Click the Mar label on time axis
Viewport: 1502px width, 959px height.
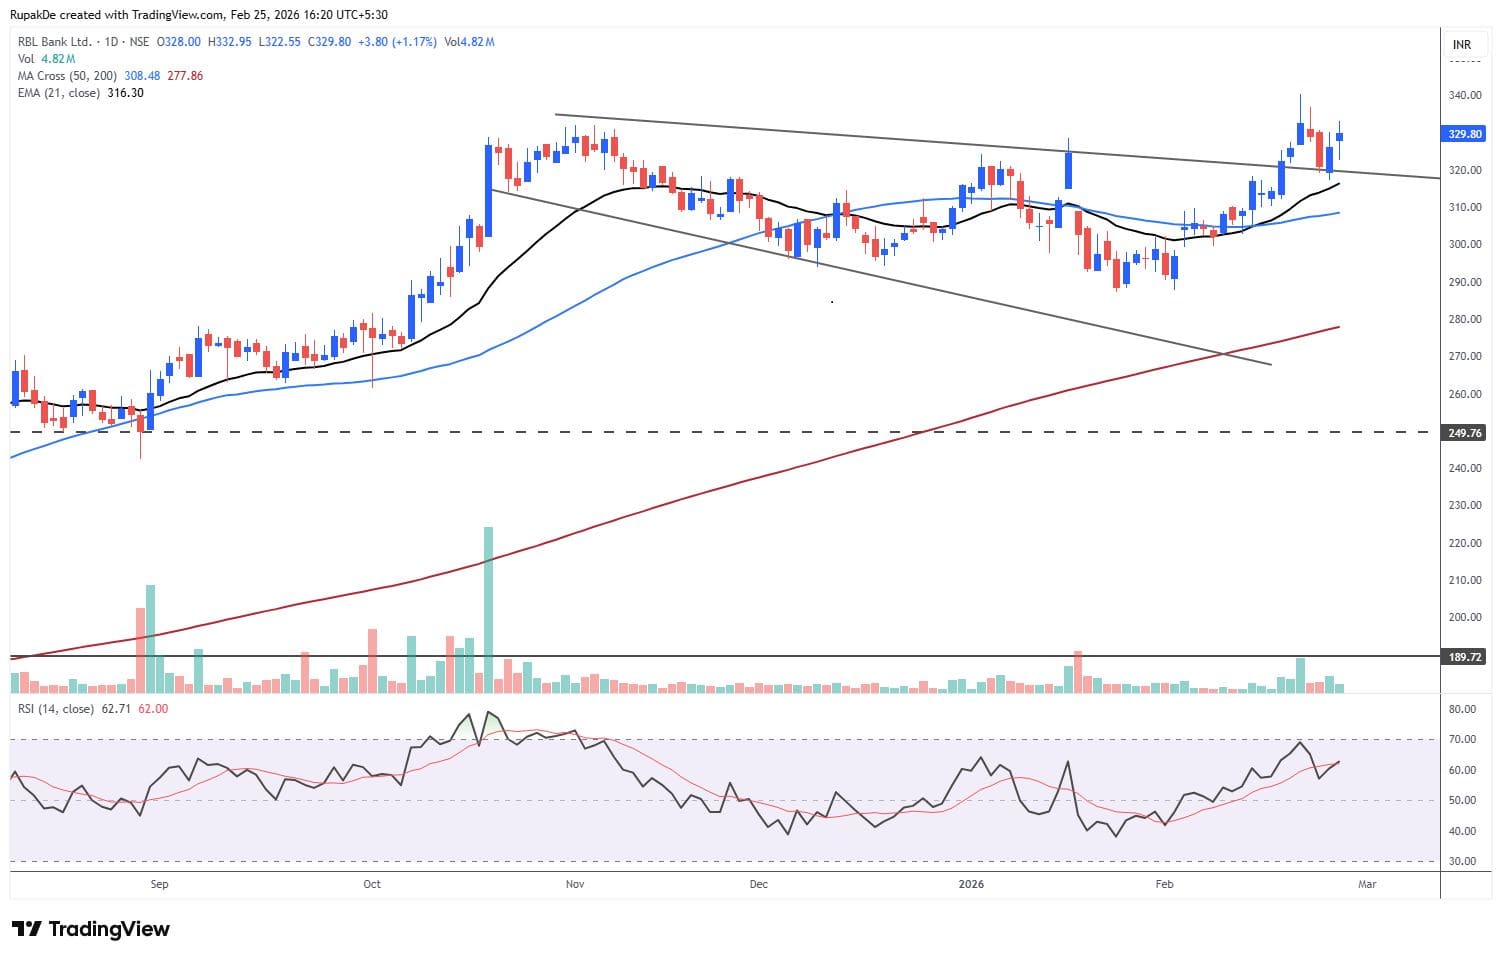[x=1367, y=884]
